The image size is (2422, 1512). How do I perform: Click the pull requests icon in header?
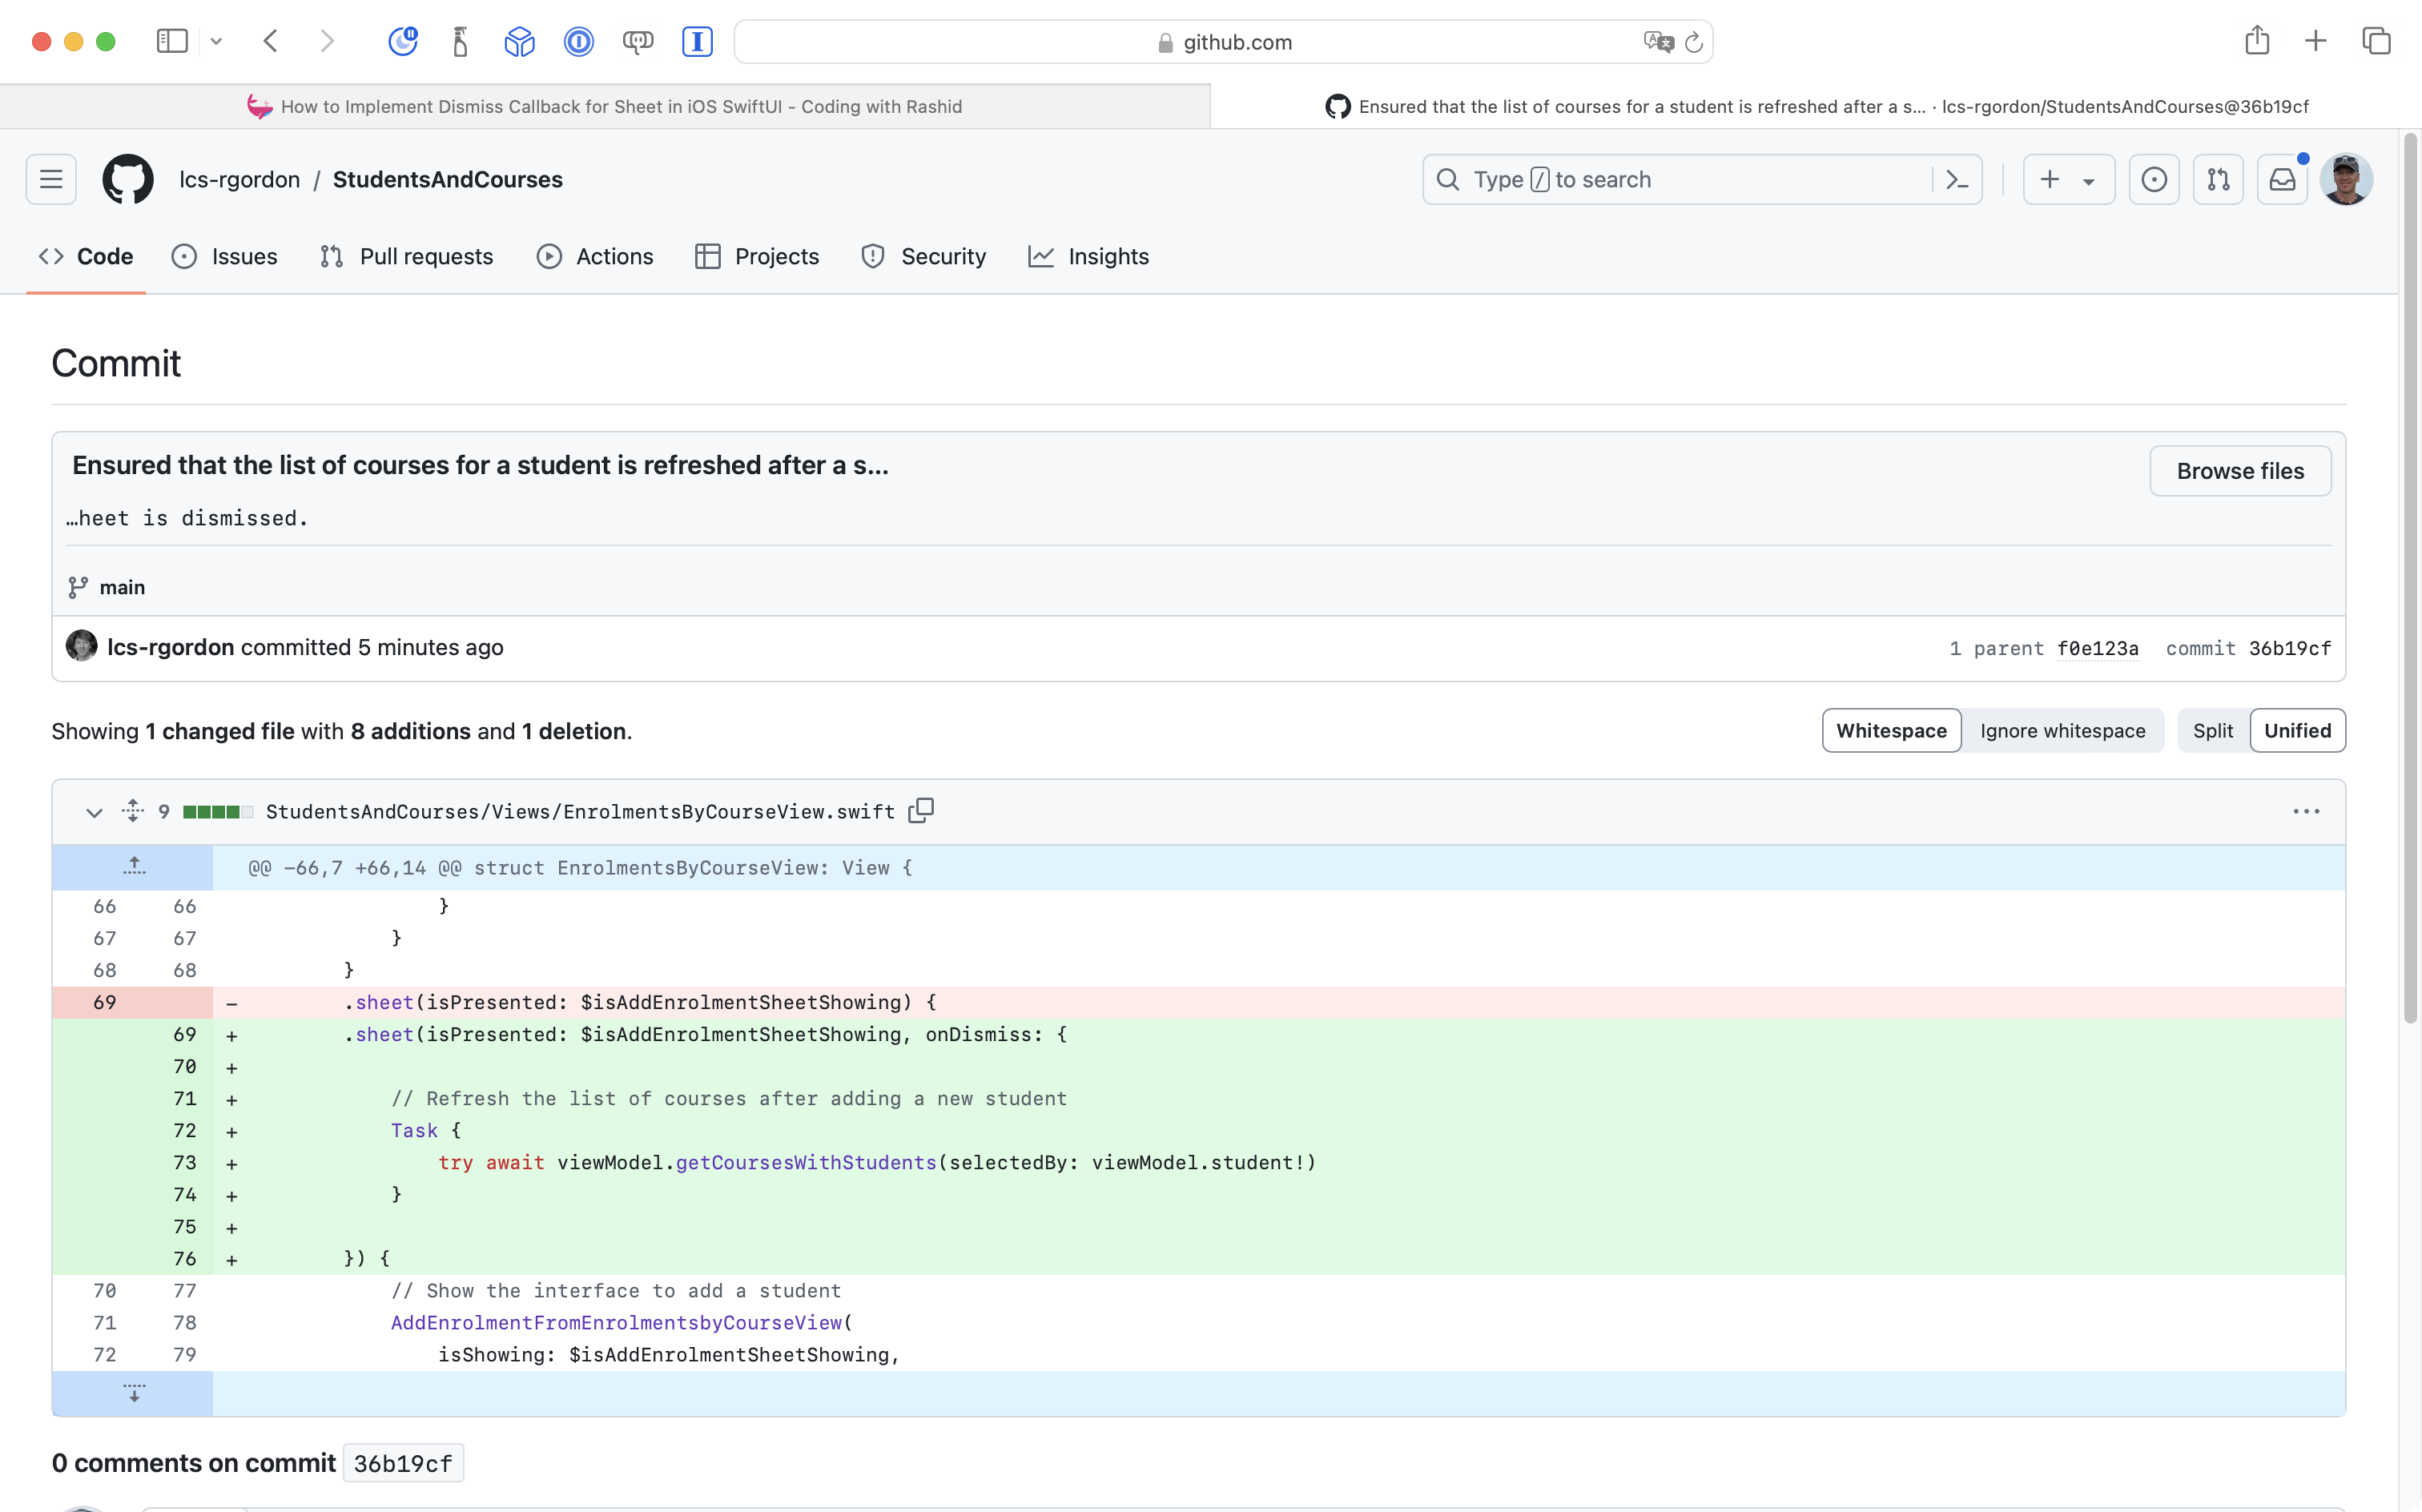coord(2218,179)
